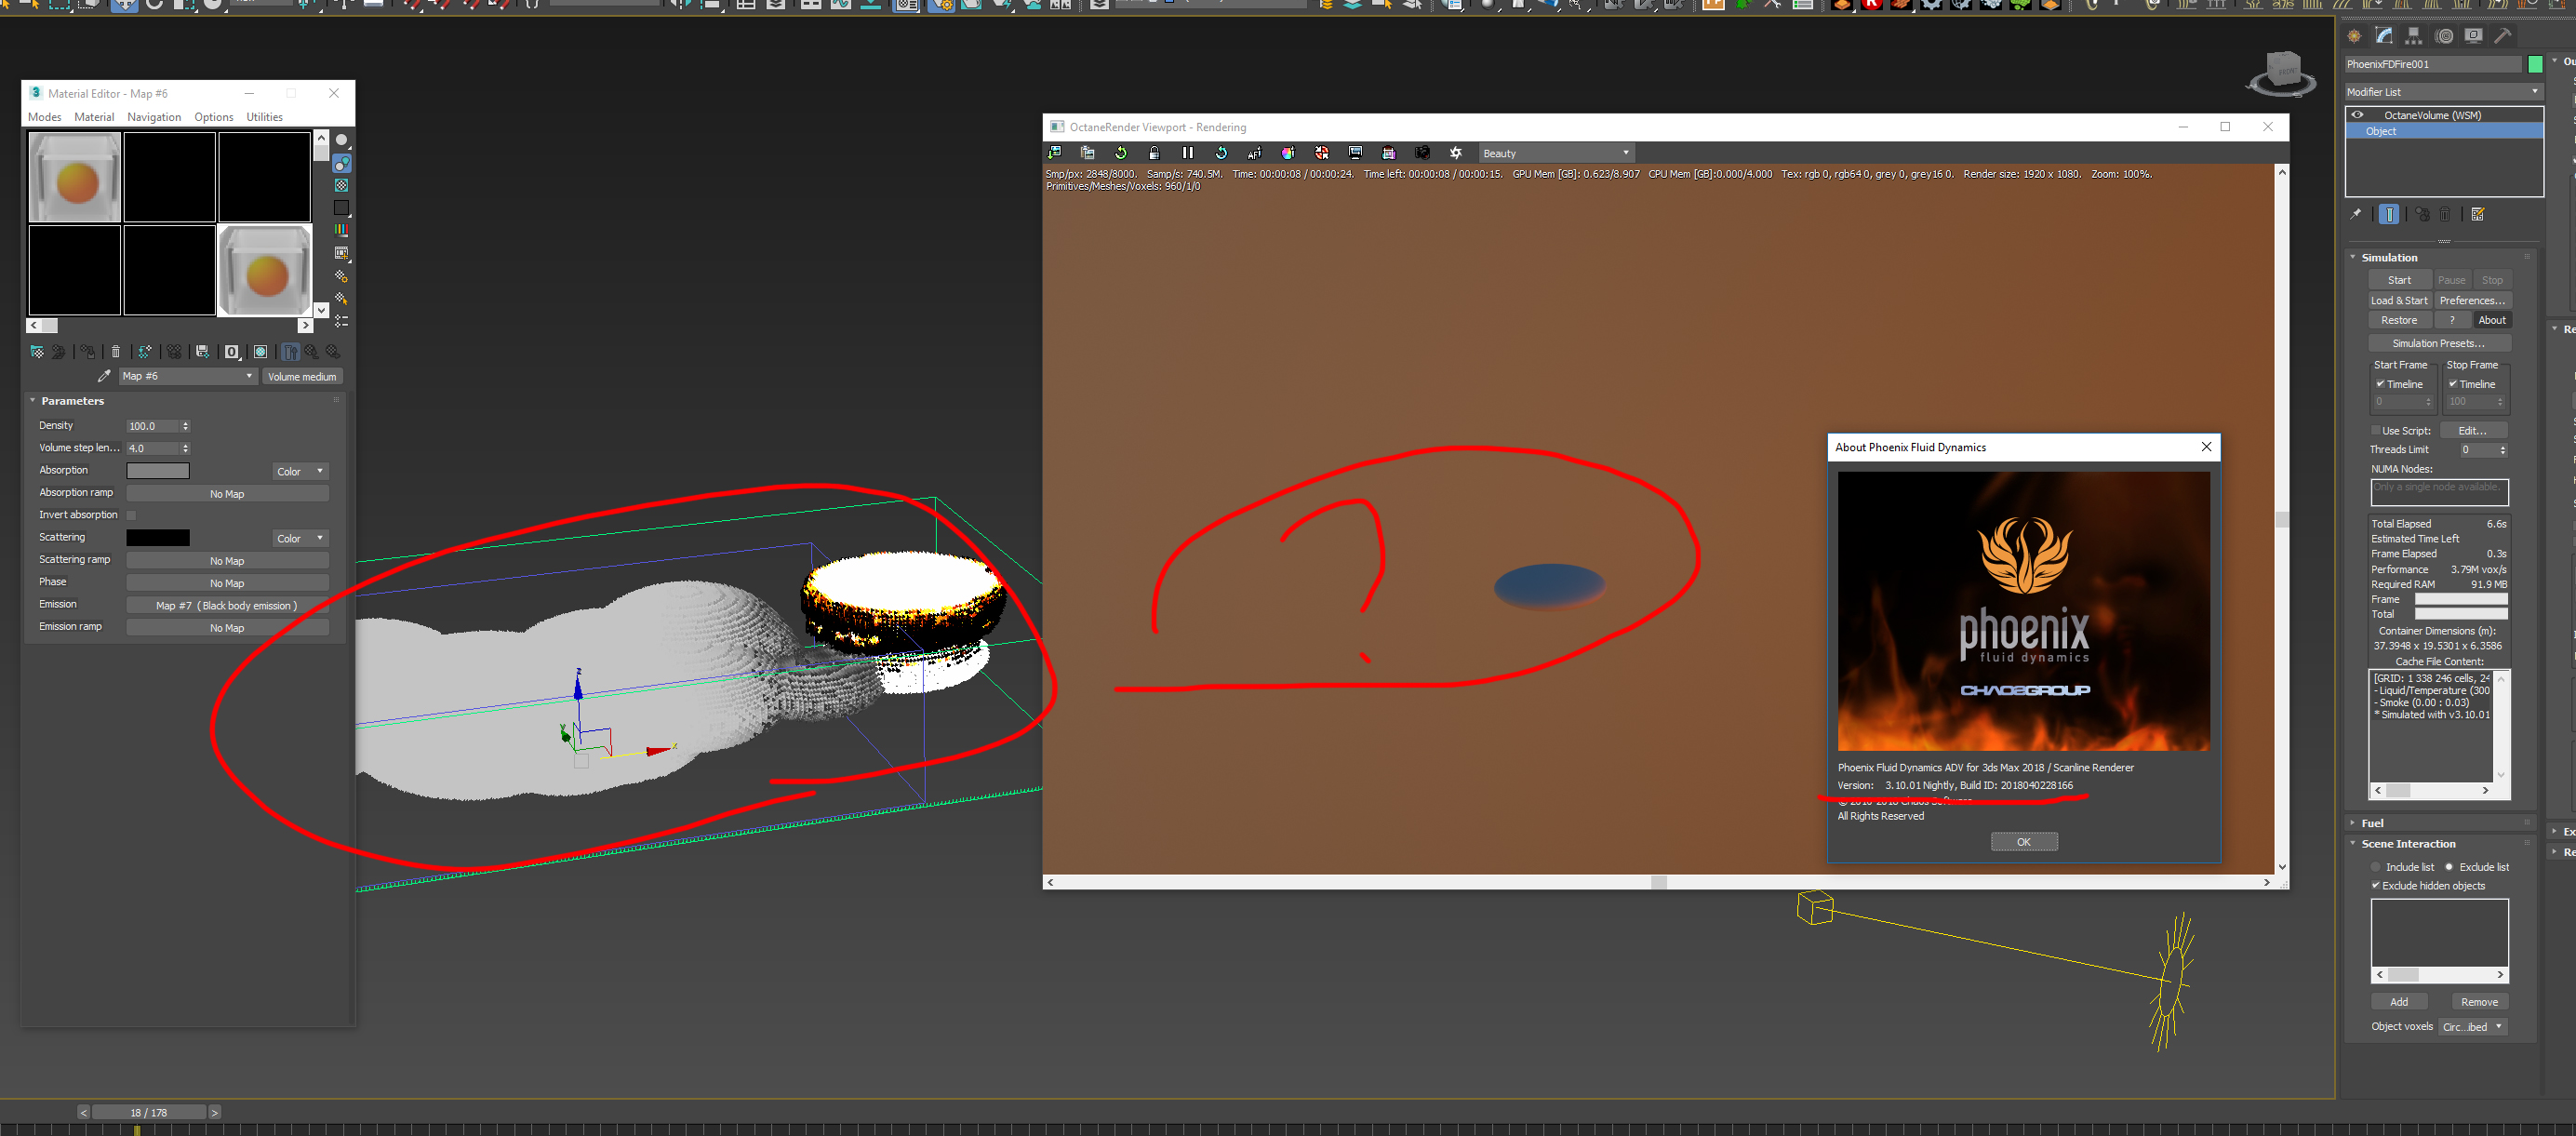Click the trash icon to reset material

click(x=116, y=352)
